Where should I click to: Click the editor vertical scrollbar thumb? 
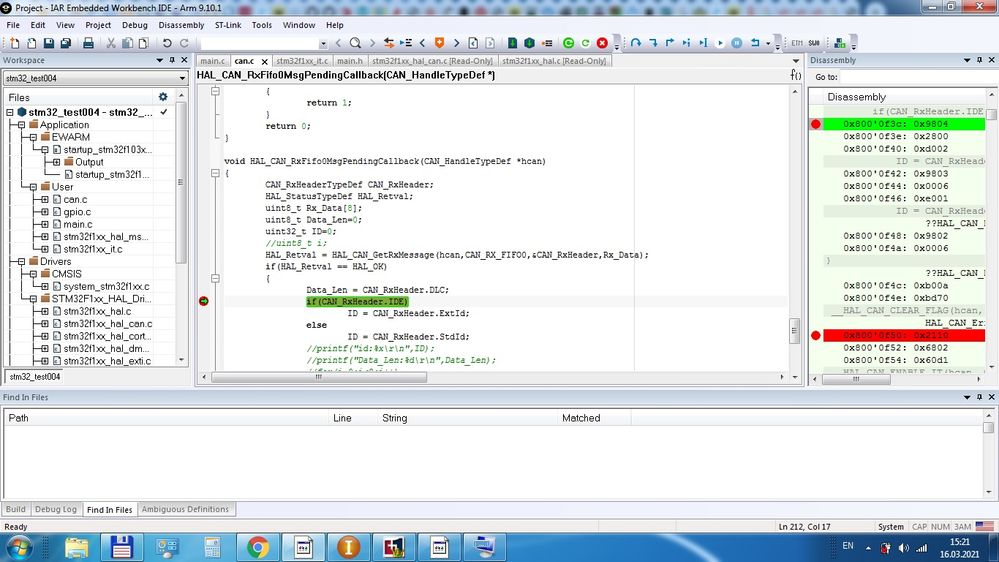794,330
